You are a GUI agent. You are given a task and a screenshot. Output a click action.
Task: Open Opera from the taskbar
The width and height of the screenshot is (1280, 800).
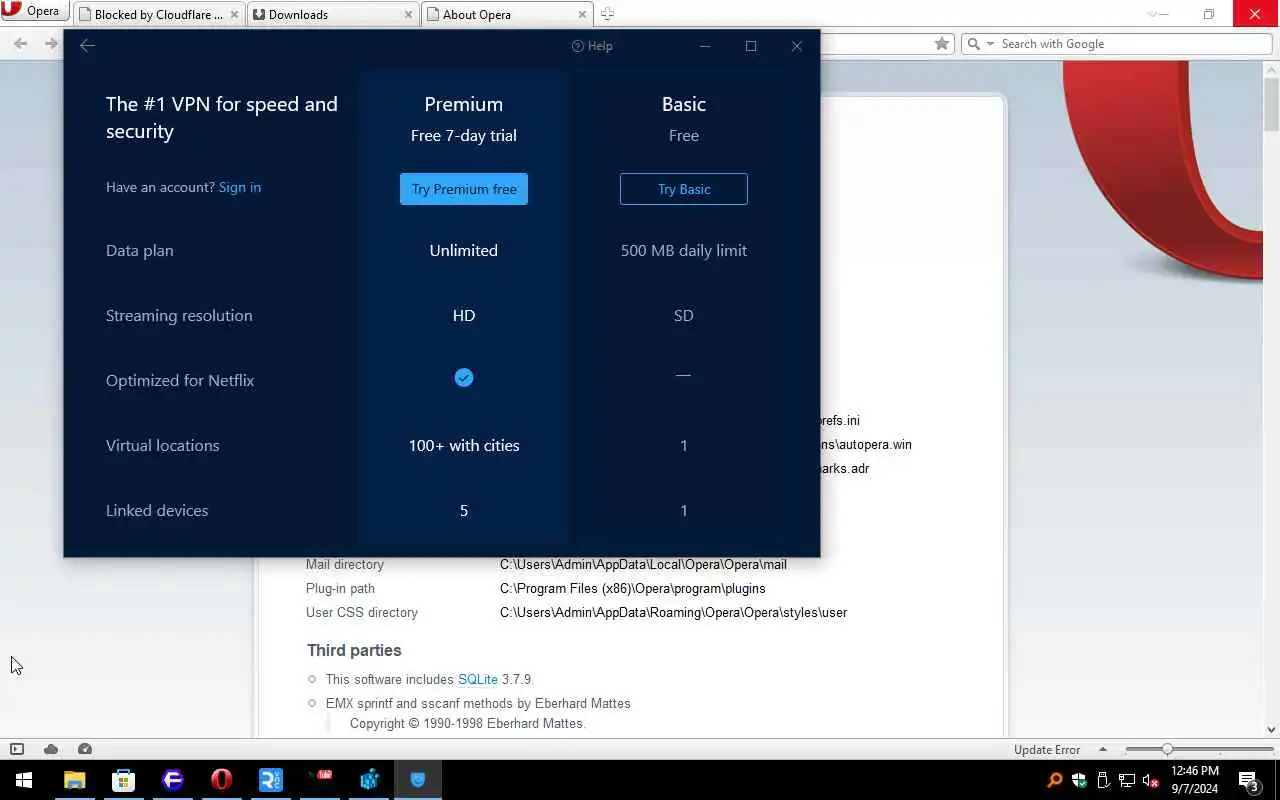pos(221,780)
